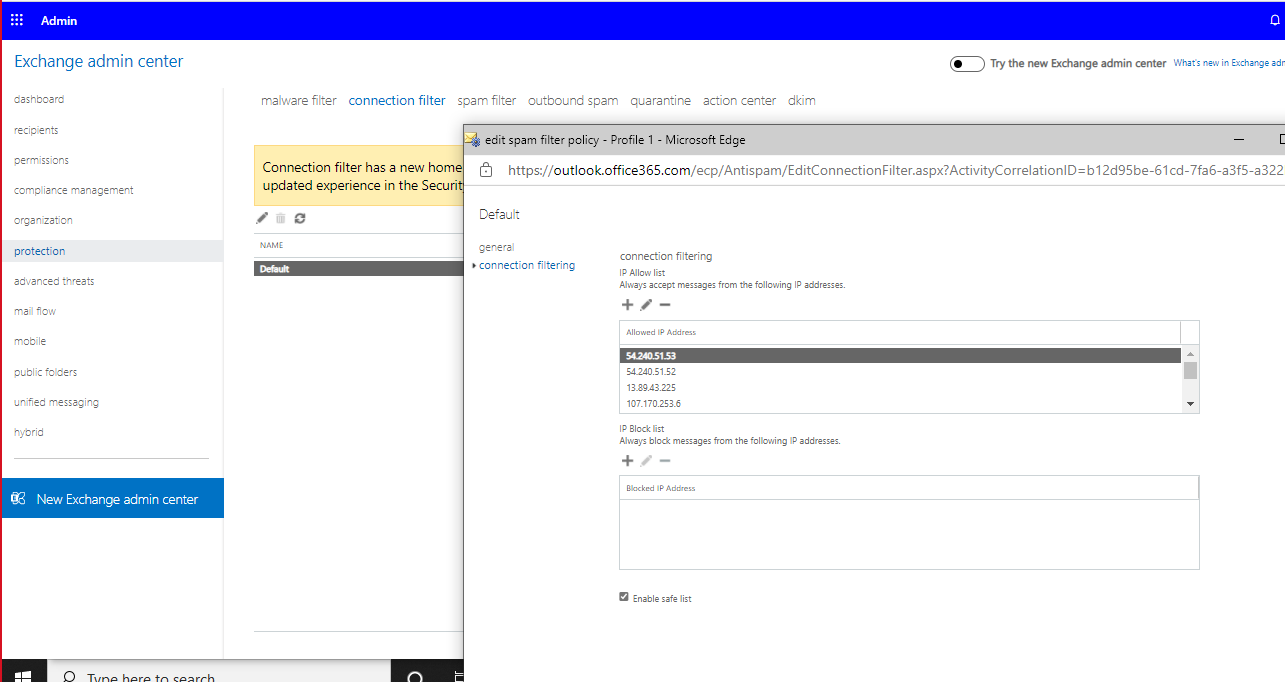Add an IP address to the Allow list
This screenshot has width=1285, height=682.
(628, 305)
